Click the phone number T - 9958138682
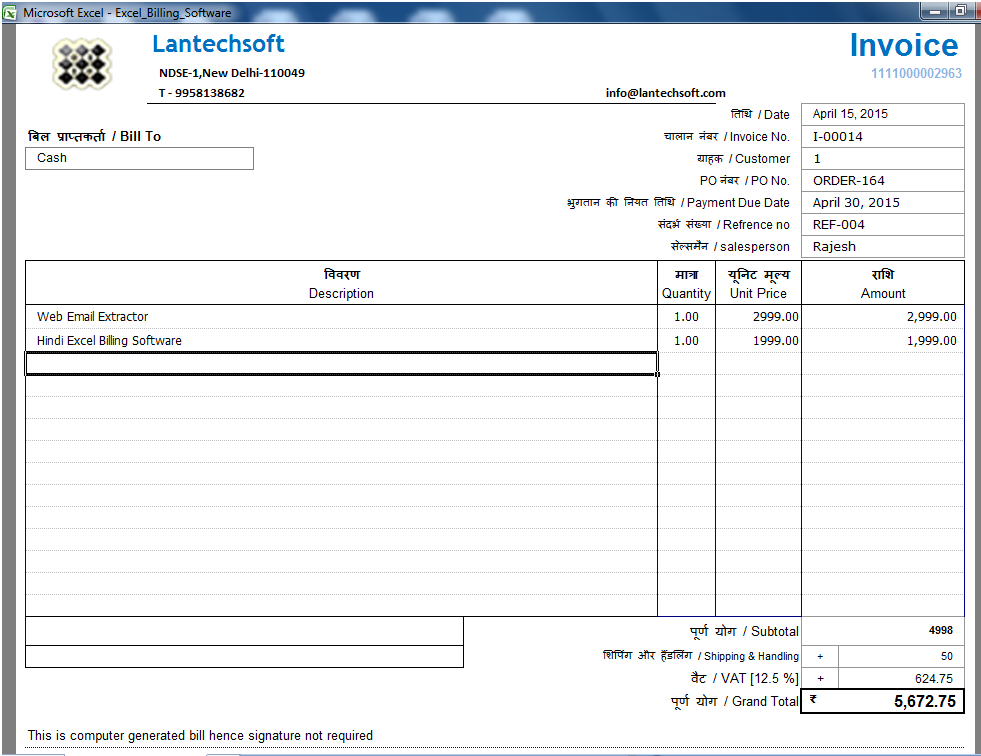The image size is (981, 756). coord(201,93)
